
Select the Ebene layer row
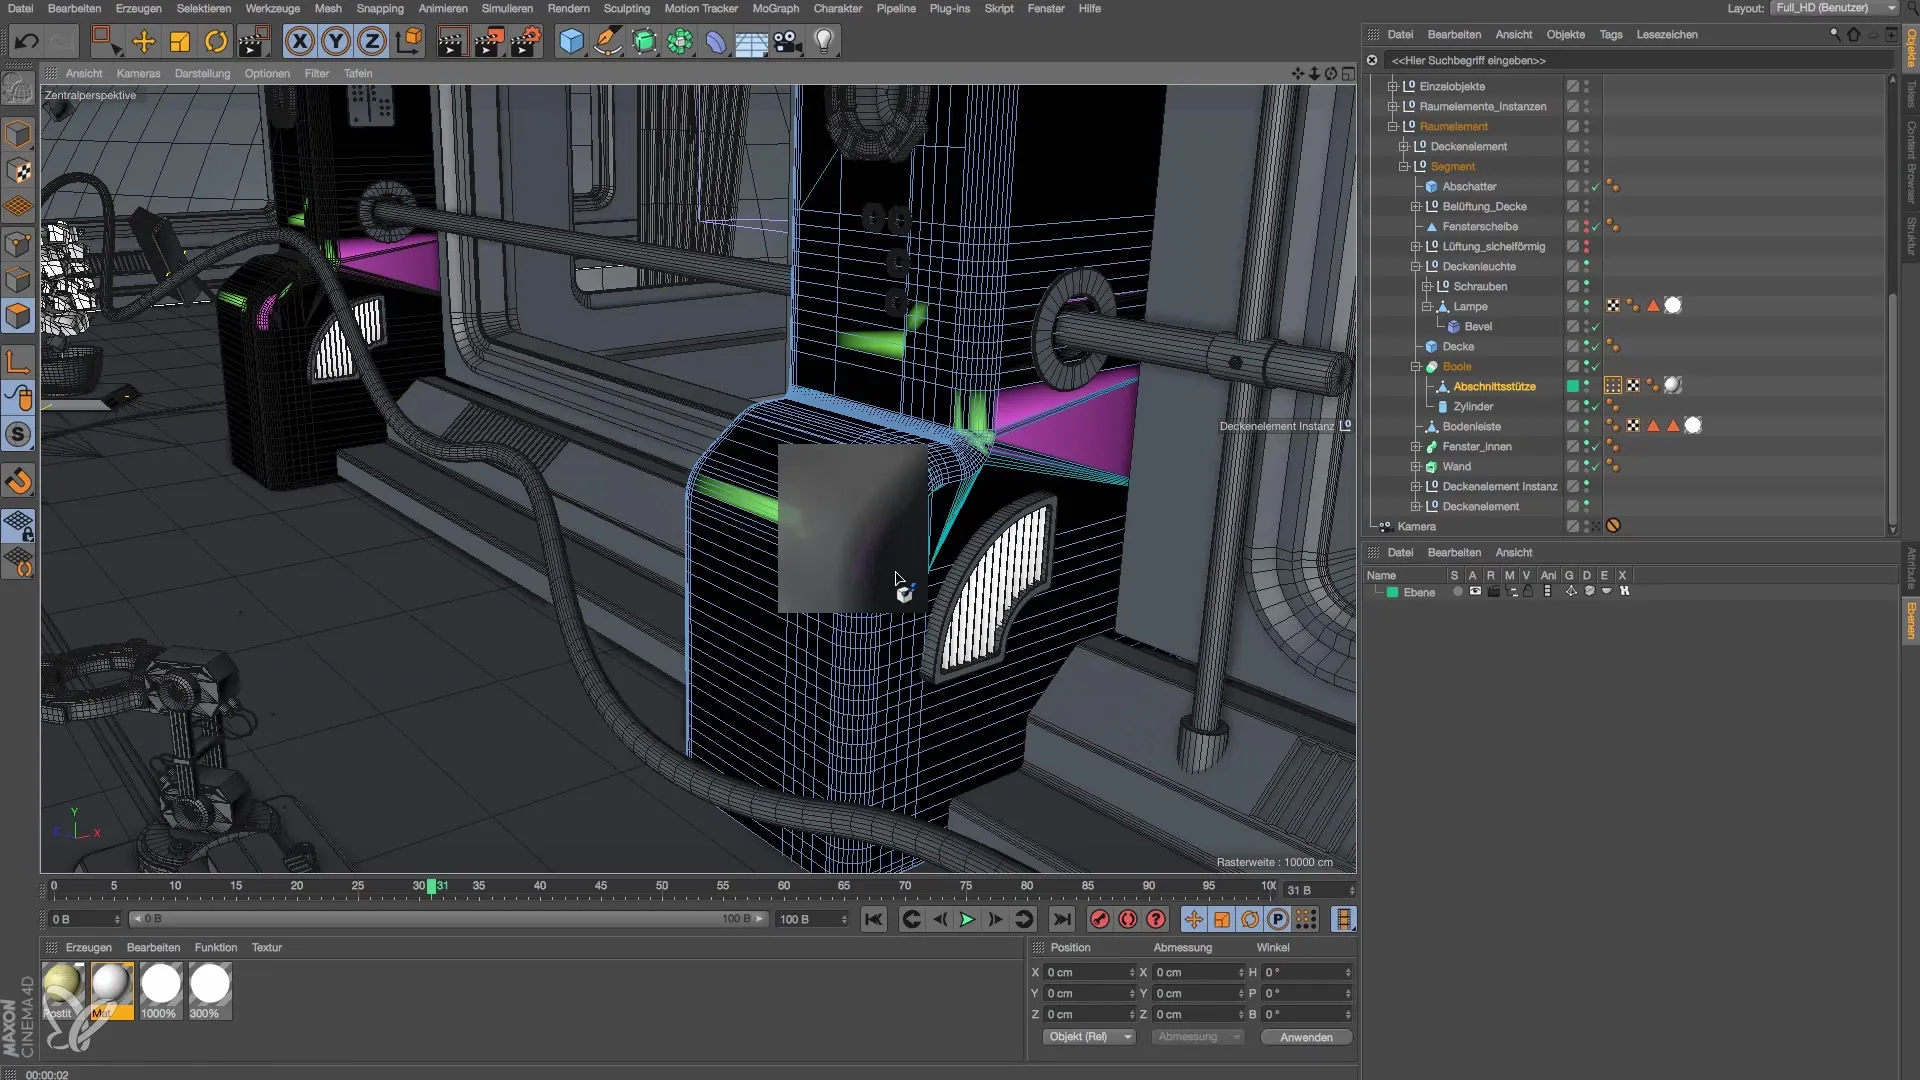(x=1630, y=592)
